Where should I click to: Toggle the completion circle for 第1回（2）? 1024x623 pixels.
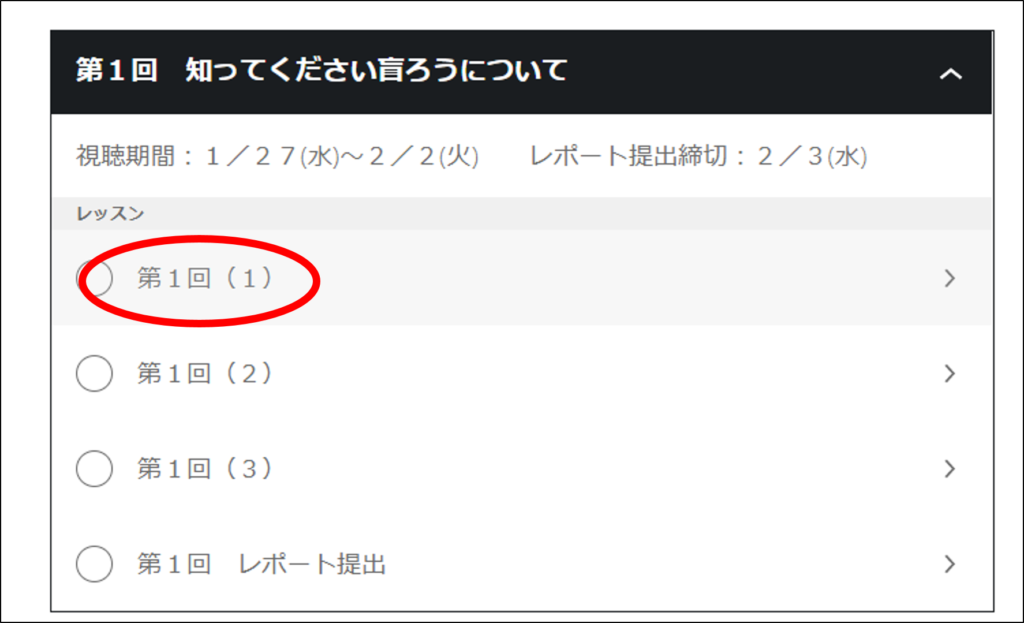tap(94, 374)
